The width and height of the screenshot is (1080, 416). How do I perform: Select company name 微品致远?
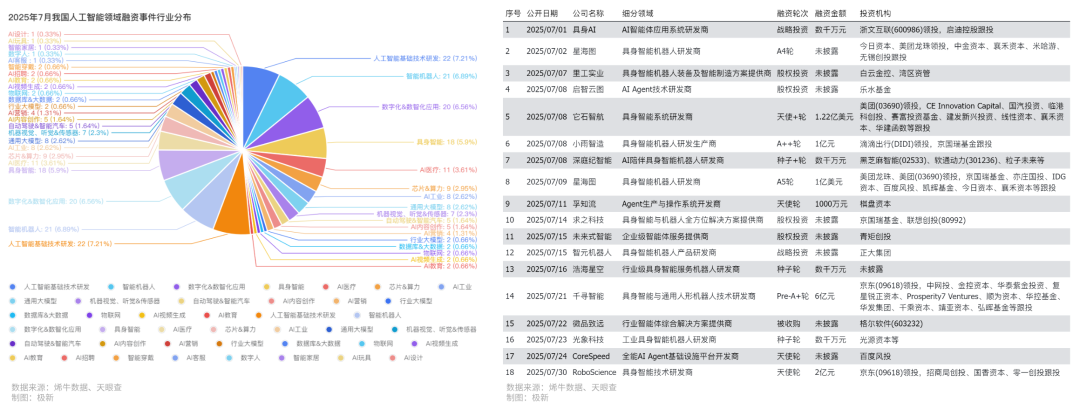[588, 323]
